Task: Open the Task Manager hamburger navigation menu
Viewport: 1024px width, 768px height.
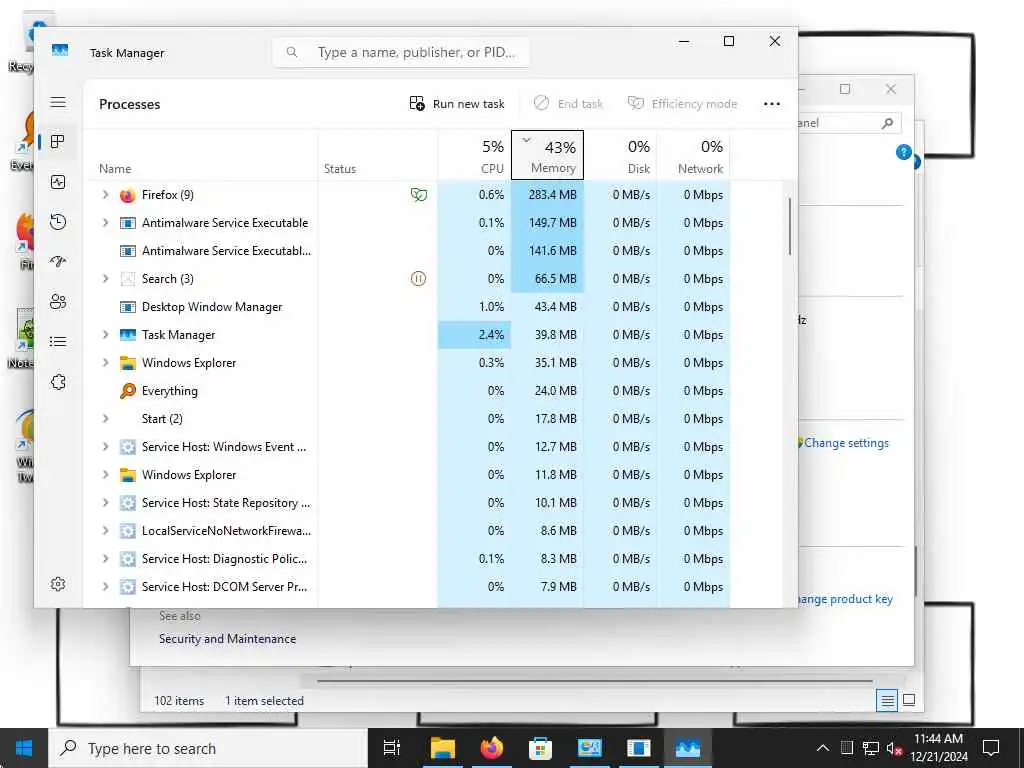Action: (58, 102)
